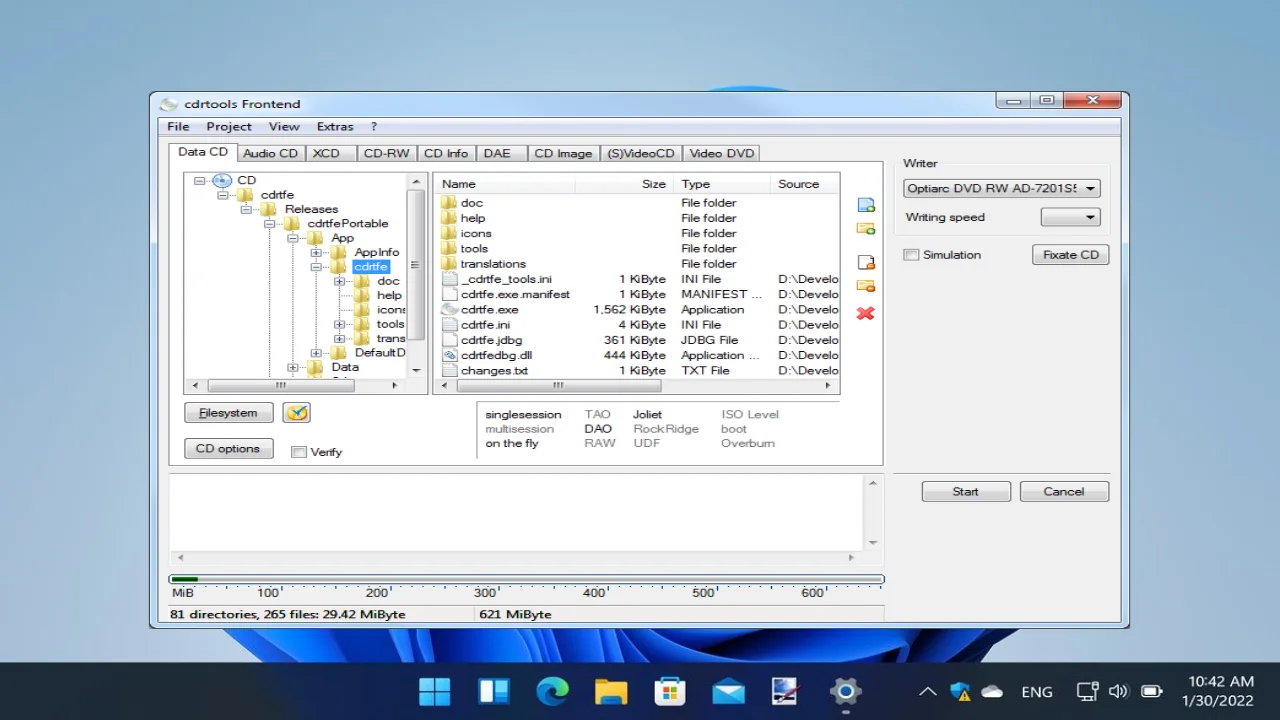
Task: Click the Filesystem button
Action: click(228, 413)
